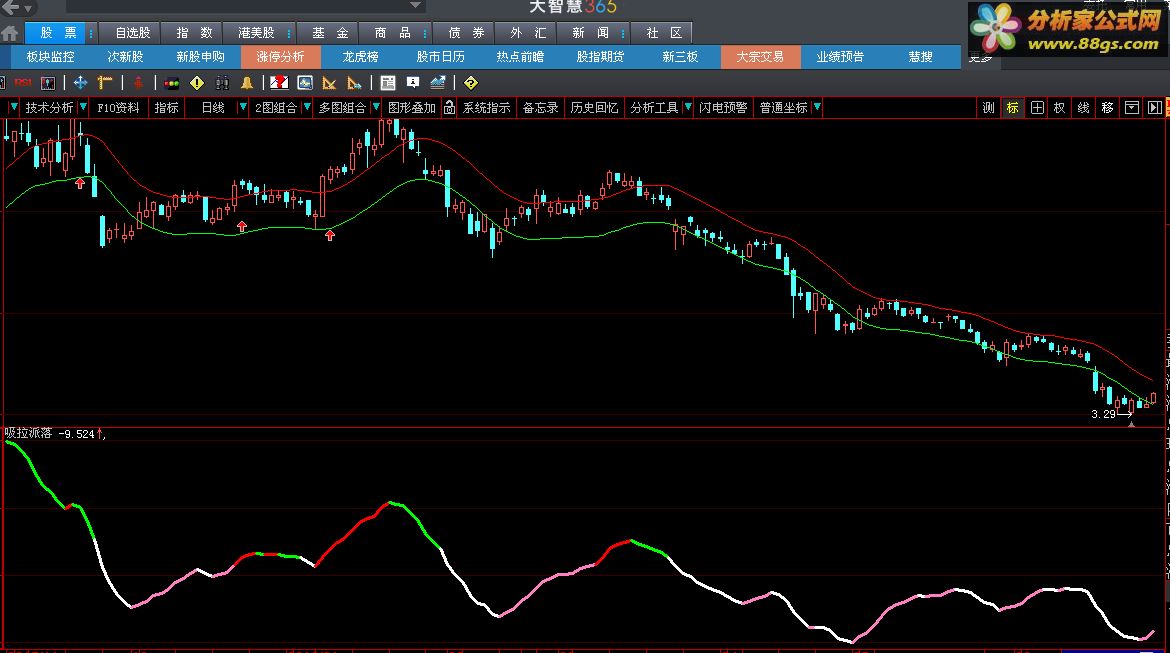Screen dimensions: 1170x653
Task: Toggle the 测 measure button
Action: [x=989, y=108]
